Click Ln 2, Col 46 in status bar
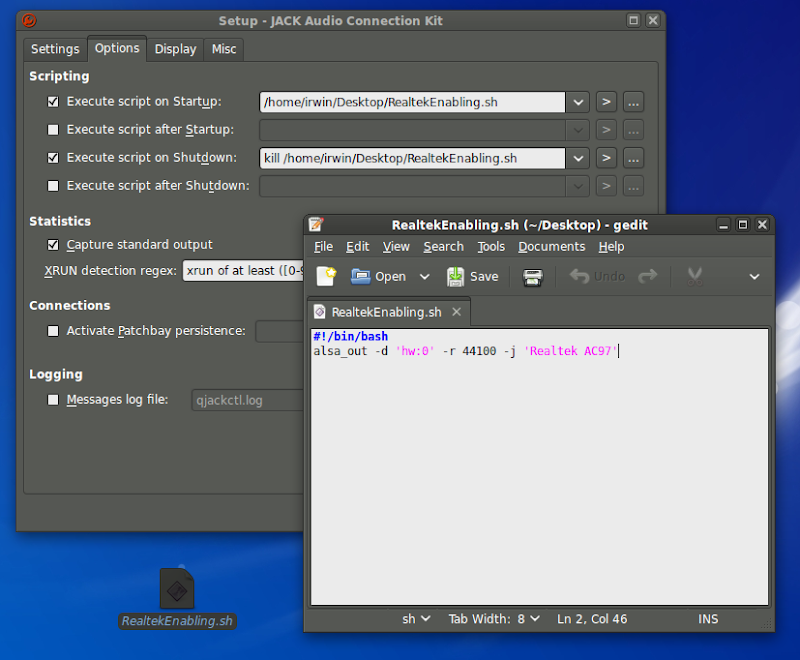Image resolution: width=800 pixels, height=660 pixels. [x=592, y=619]
